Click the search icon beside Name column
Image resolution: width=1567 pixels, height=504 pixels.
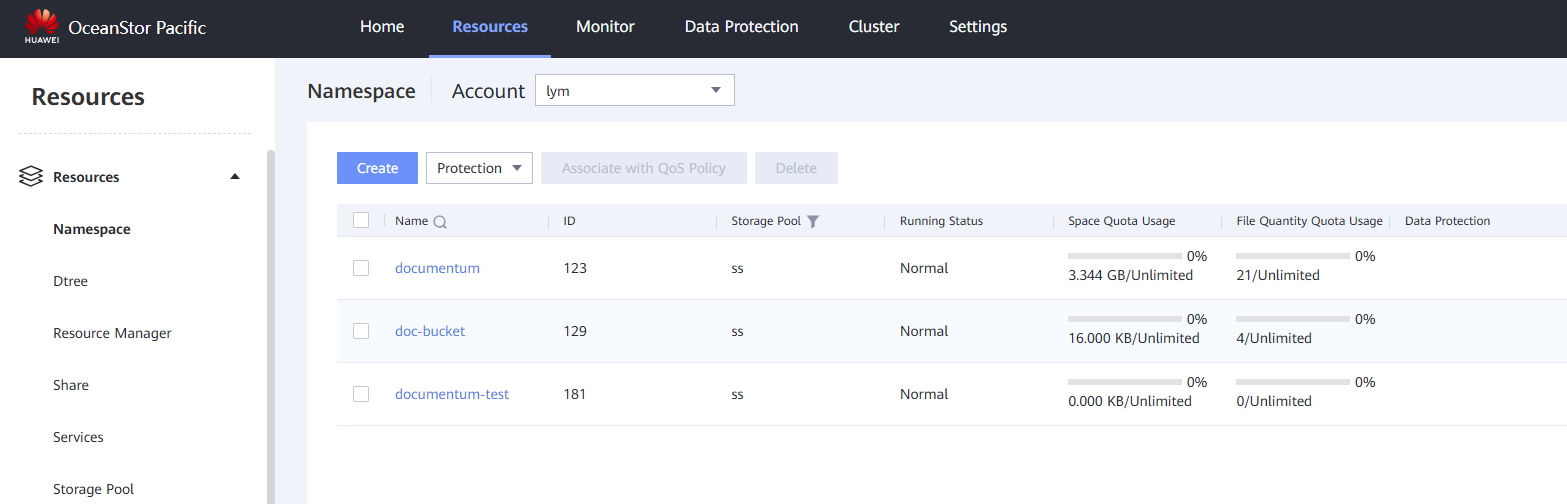pyautogui.click(x=439, y=222)
